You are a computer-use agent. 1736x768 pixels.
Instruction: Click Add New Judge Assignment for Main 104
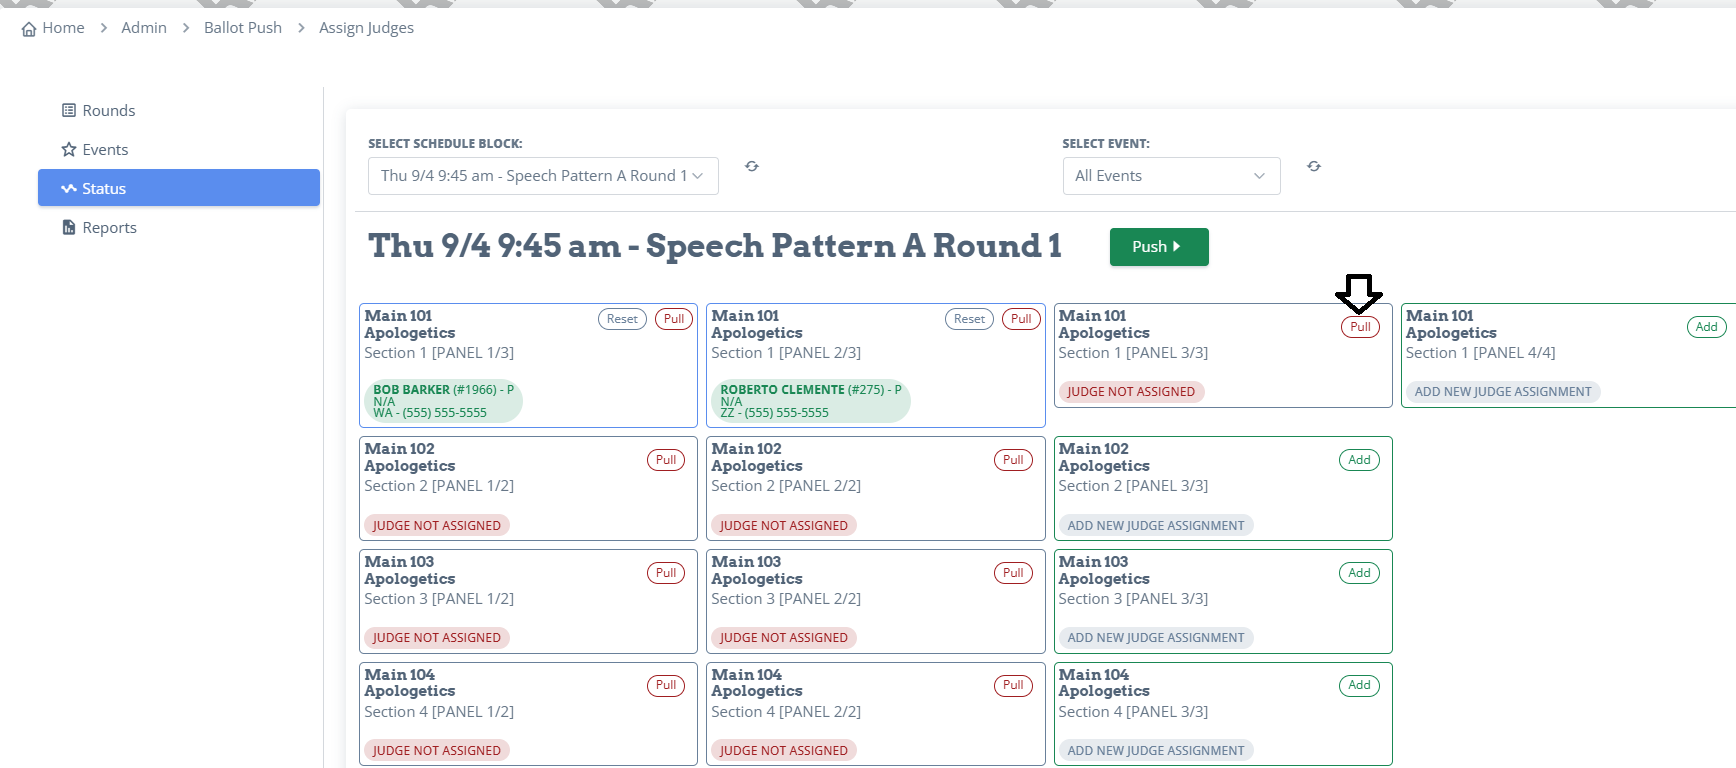click(x=1156, y=750)
